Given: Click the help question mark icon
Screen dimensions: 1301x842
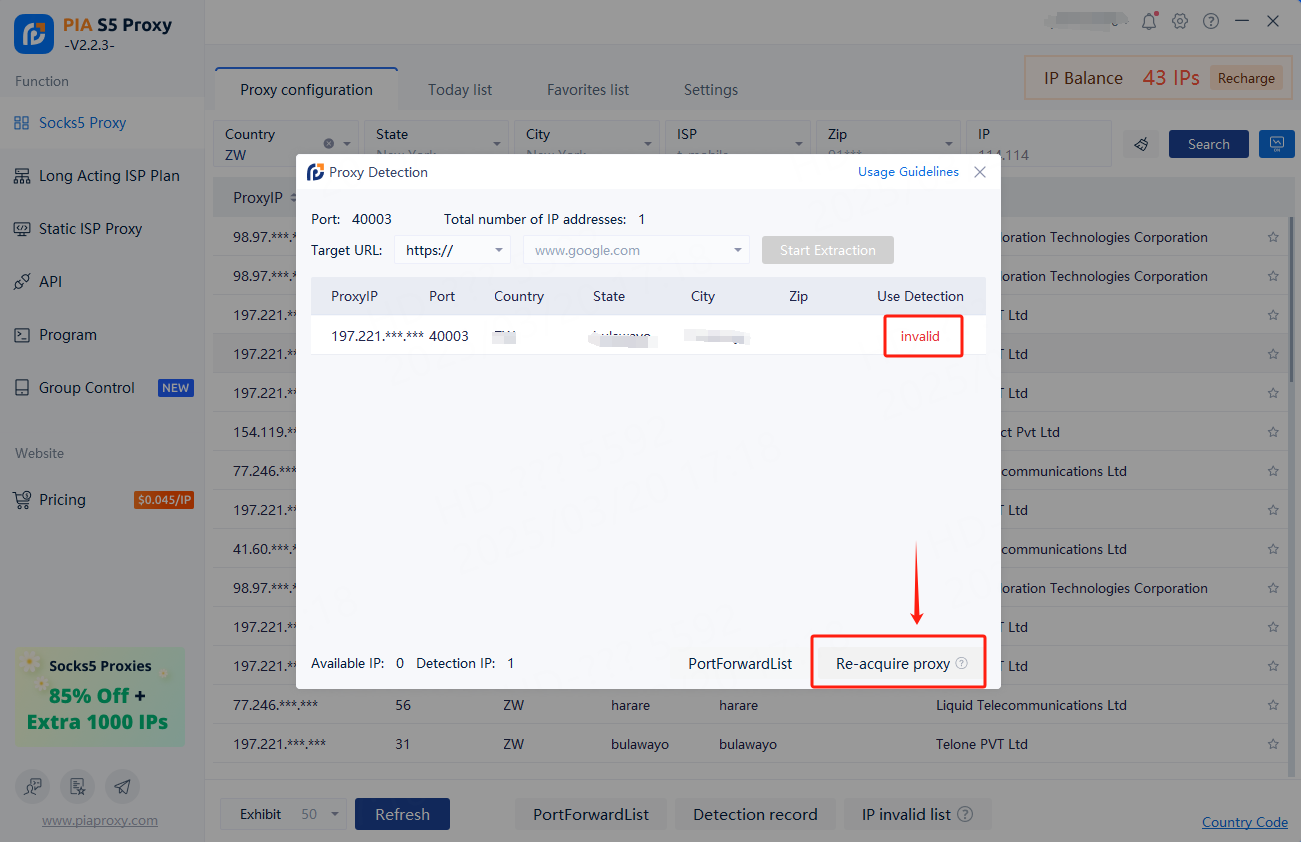Looking at the screenshot, I should 1211,21.
